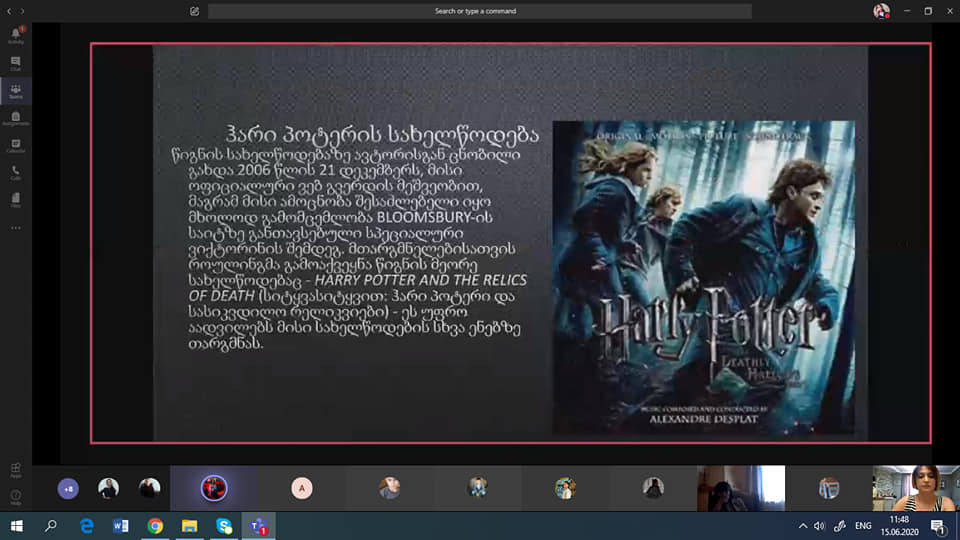Select the highlighted red avatar participant
Viewport: 960px width, 540px height.
click(x=214, y=488)
